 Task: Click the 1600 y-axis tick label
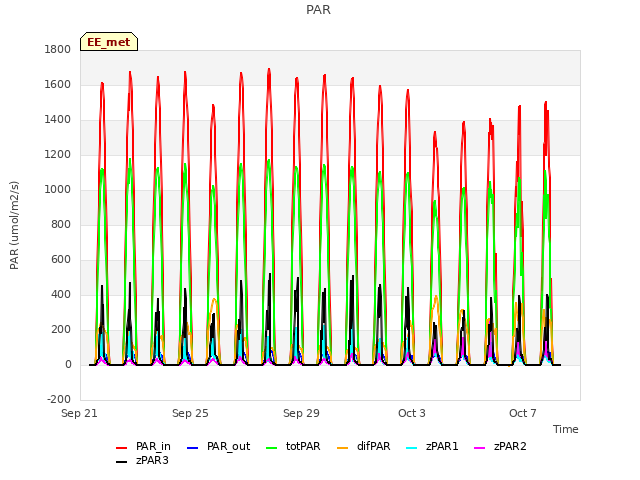coord(58,84)
